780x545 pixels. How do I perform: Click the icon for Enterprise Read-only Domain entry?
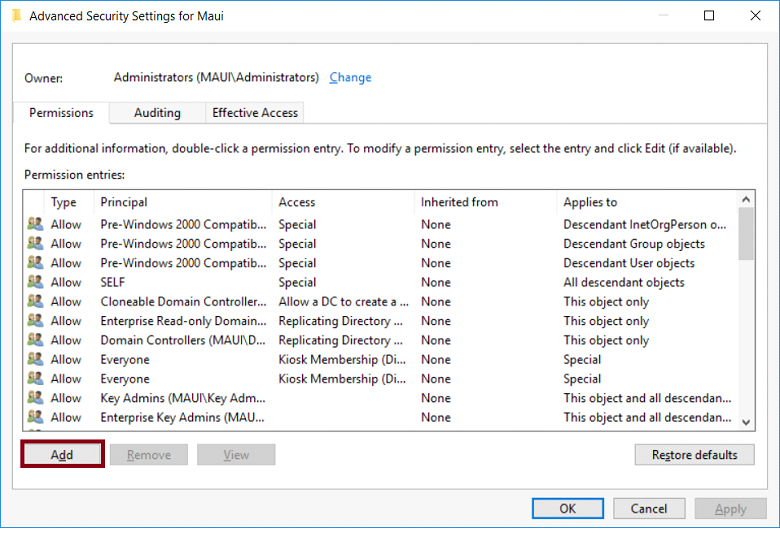point(36,321)
